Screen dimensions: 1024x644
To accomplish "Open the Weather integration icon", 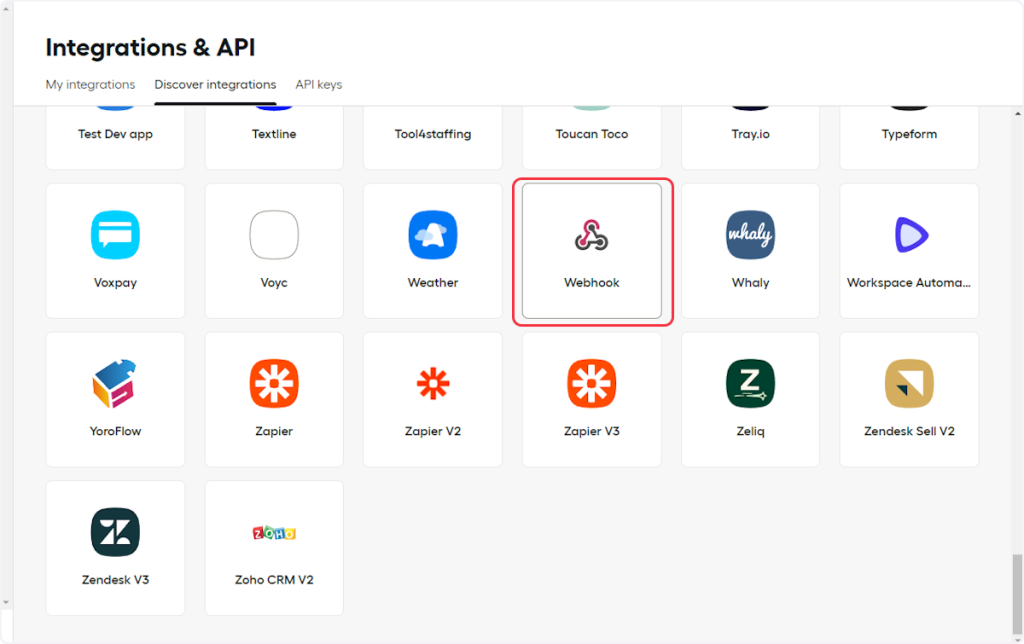I will [433, 235].
